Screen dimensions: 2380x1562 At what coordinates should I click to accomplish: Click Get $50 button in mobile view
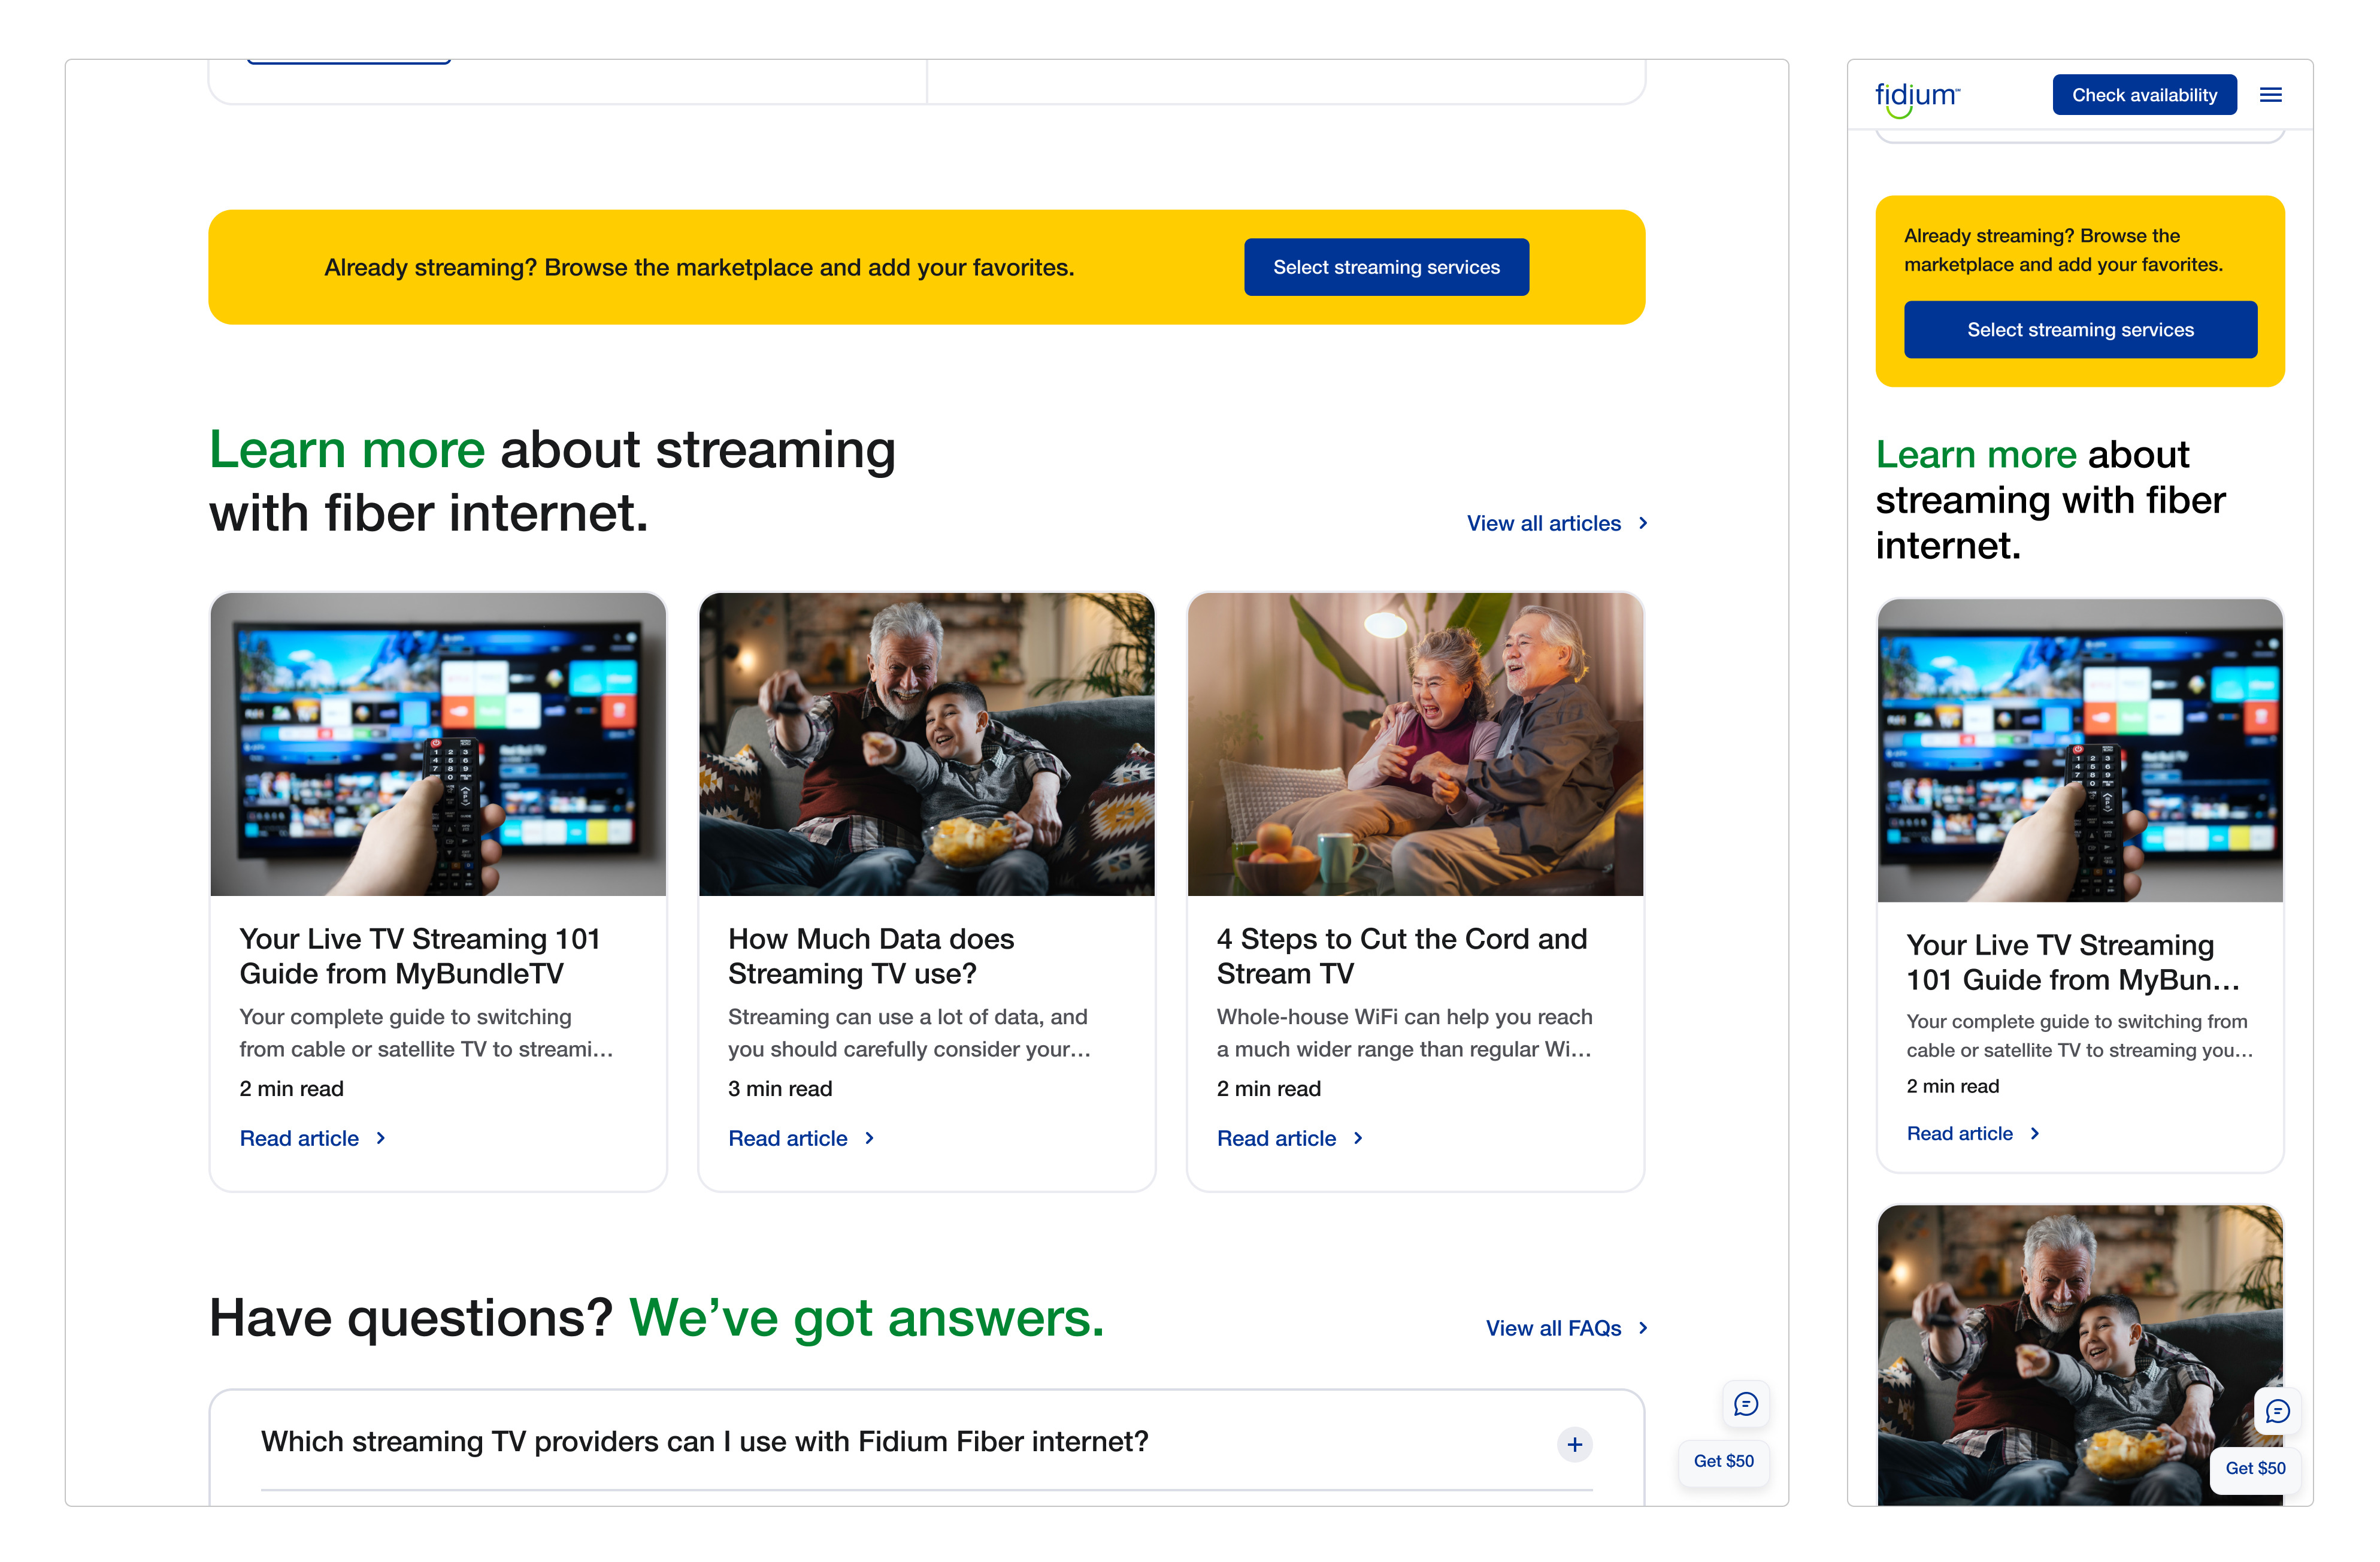[2255, 1468]
